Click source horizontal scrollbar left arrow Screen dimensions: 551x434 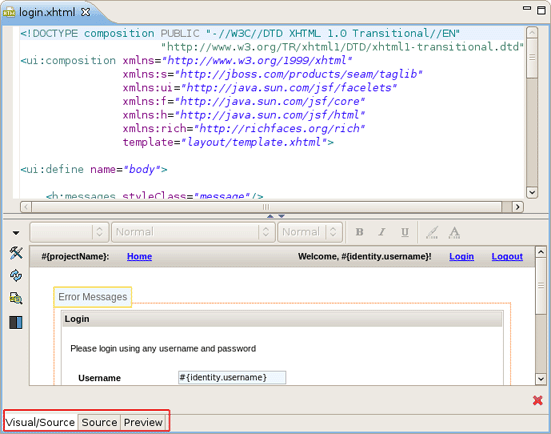26,207
